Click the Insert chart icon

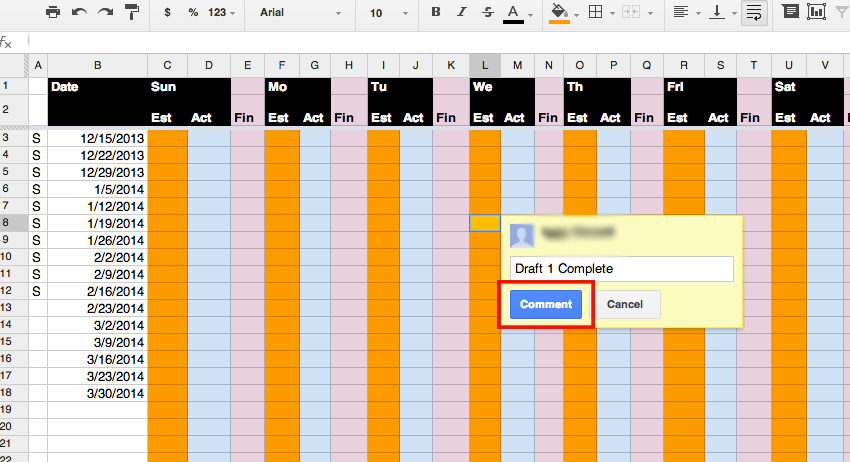pyautogui.click(x=816, y=11)
